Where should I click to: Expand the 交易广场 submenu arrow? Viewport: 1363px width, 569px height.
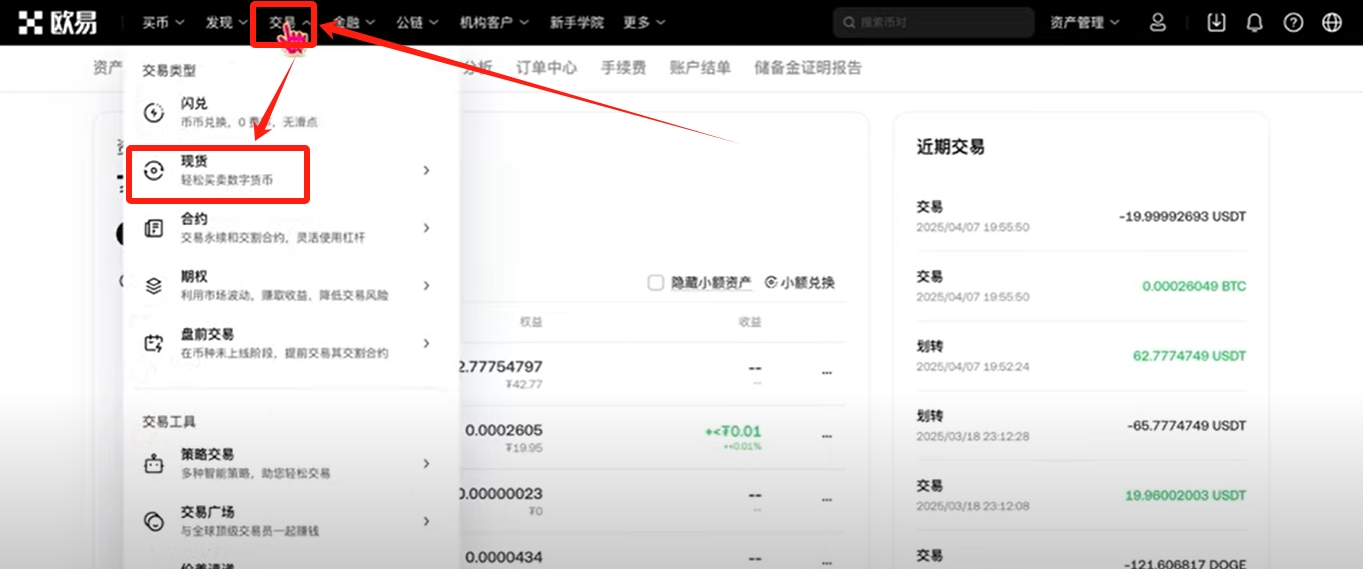[x=426, y=521]
